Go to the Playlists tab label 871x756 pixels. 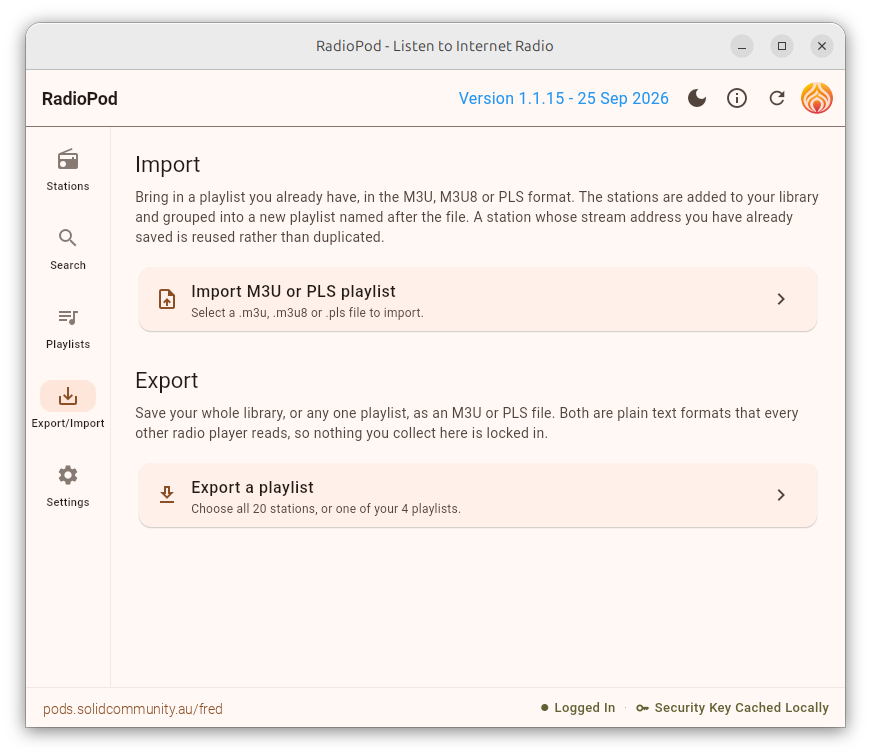coord(68,344)
